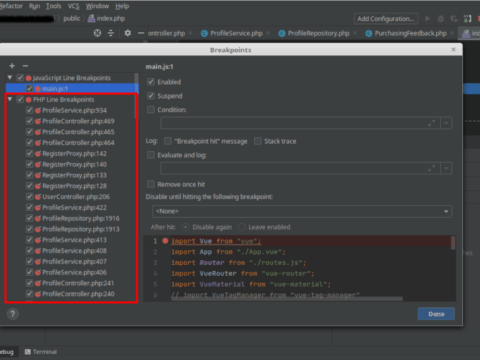Click the project panel settings gear icon
This screenshot has height=360, width=480.
[127, 33]
